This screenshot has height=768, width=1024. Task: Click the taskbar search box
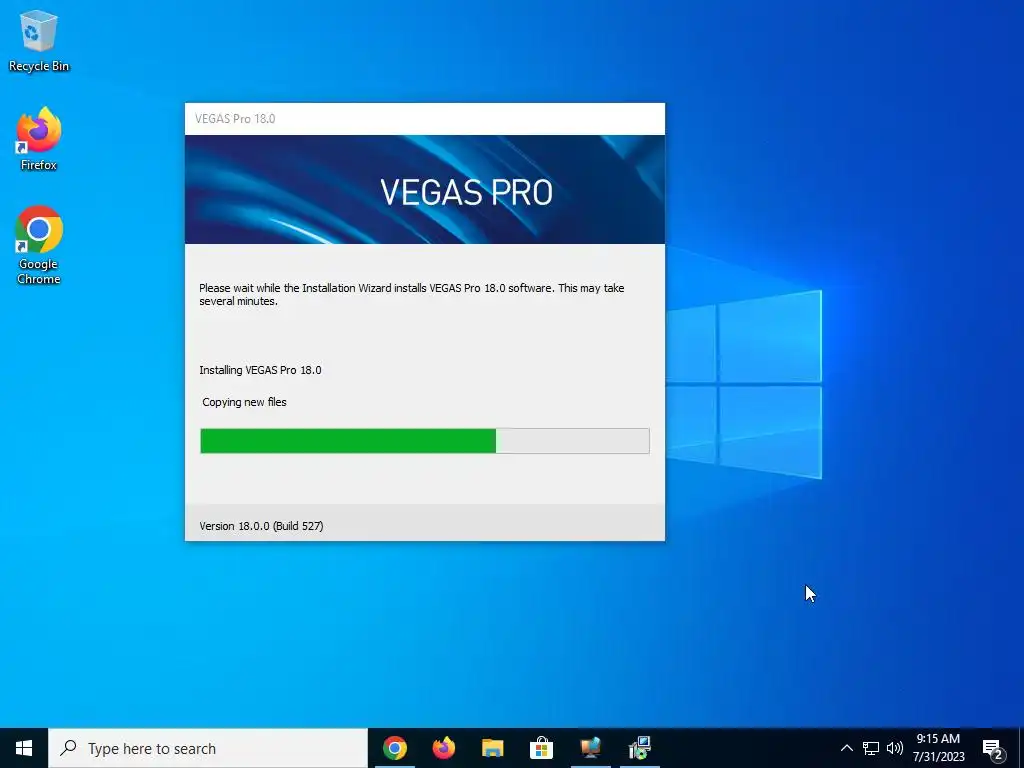(208, 748)
